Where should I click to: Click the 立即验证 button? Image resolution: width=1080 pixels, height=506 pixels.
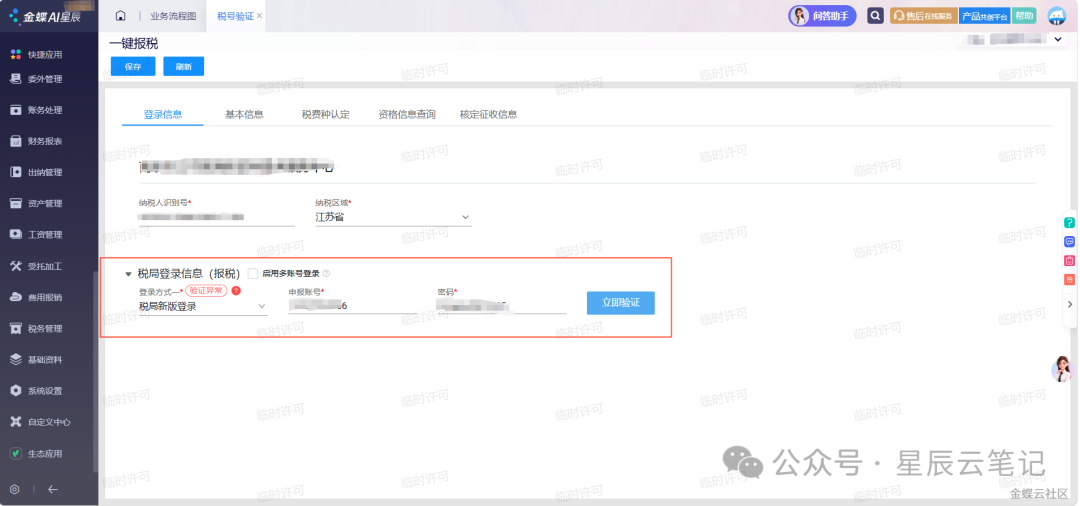[621, 303]
